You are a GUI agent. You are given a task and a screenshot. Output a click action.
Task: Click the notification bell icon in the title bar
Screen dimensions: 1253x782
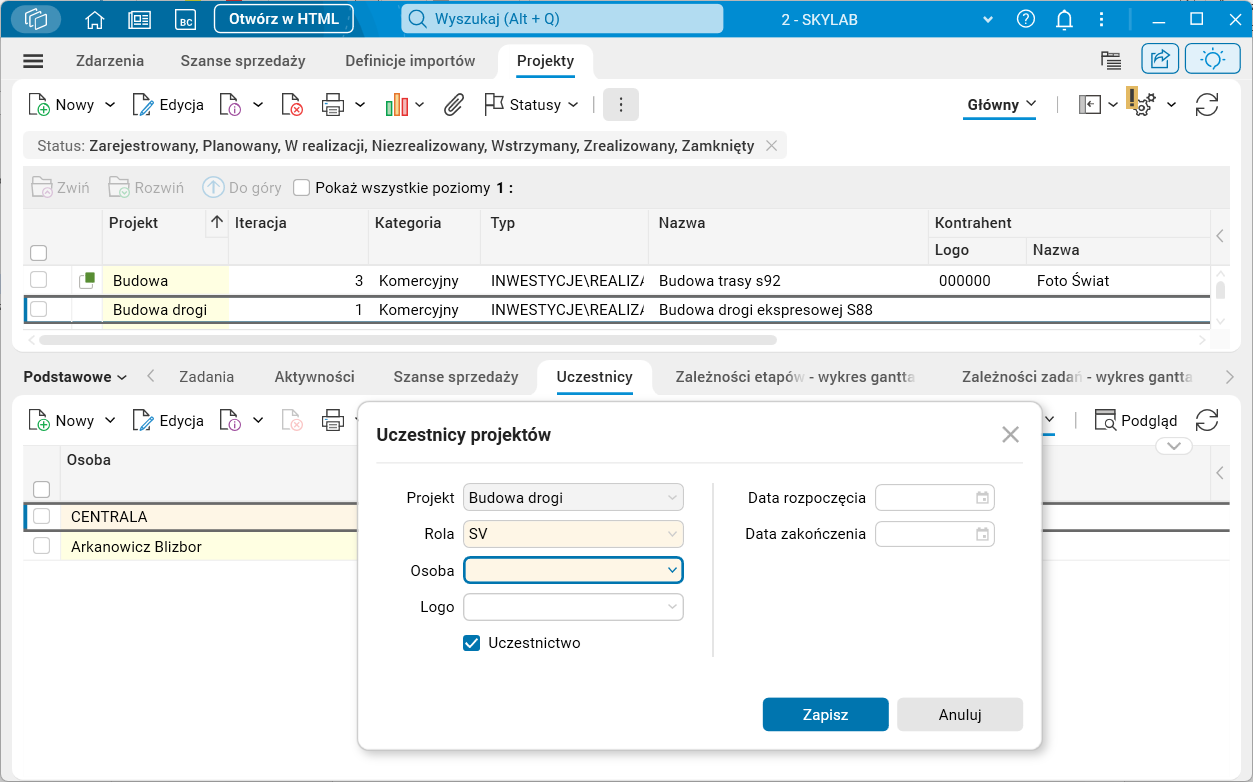[x=1063, y=18]
